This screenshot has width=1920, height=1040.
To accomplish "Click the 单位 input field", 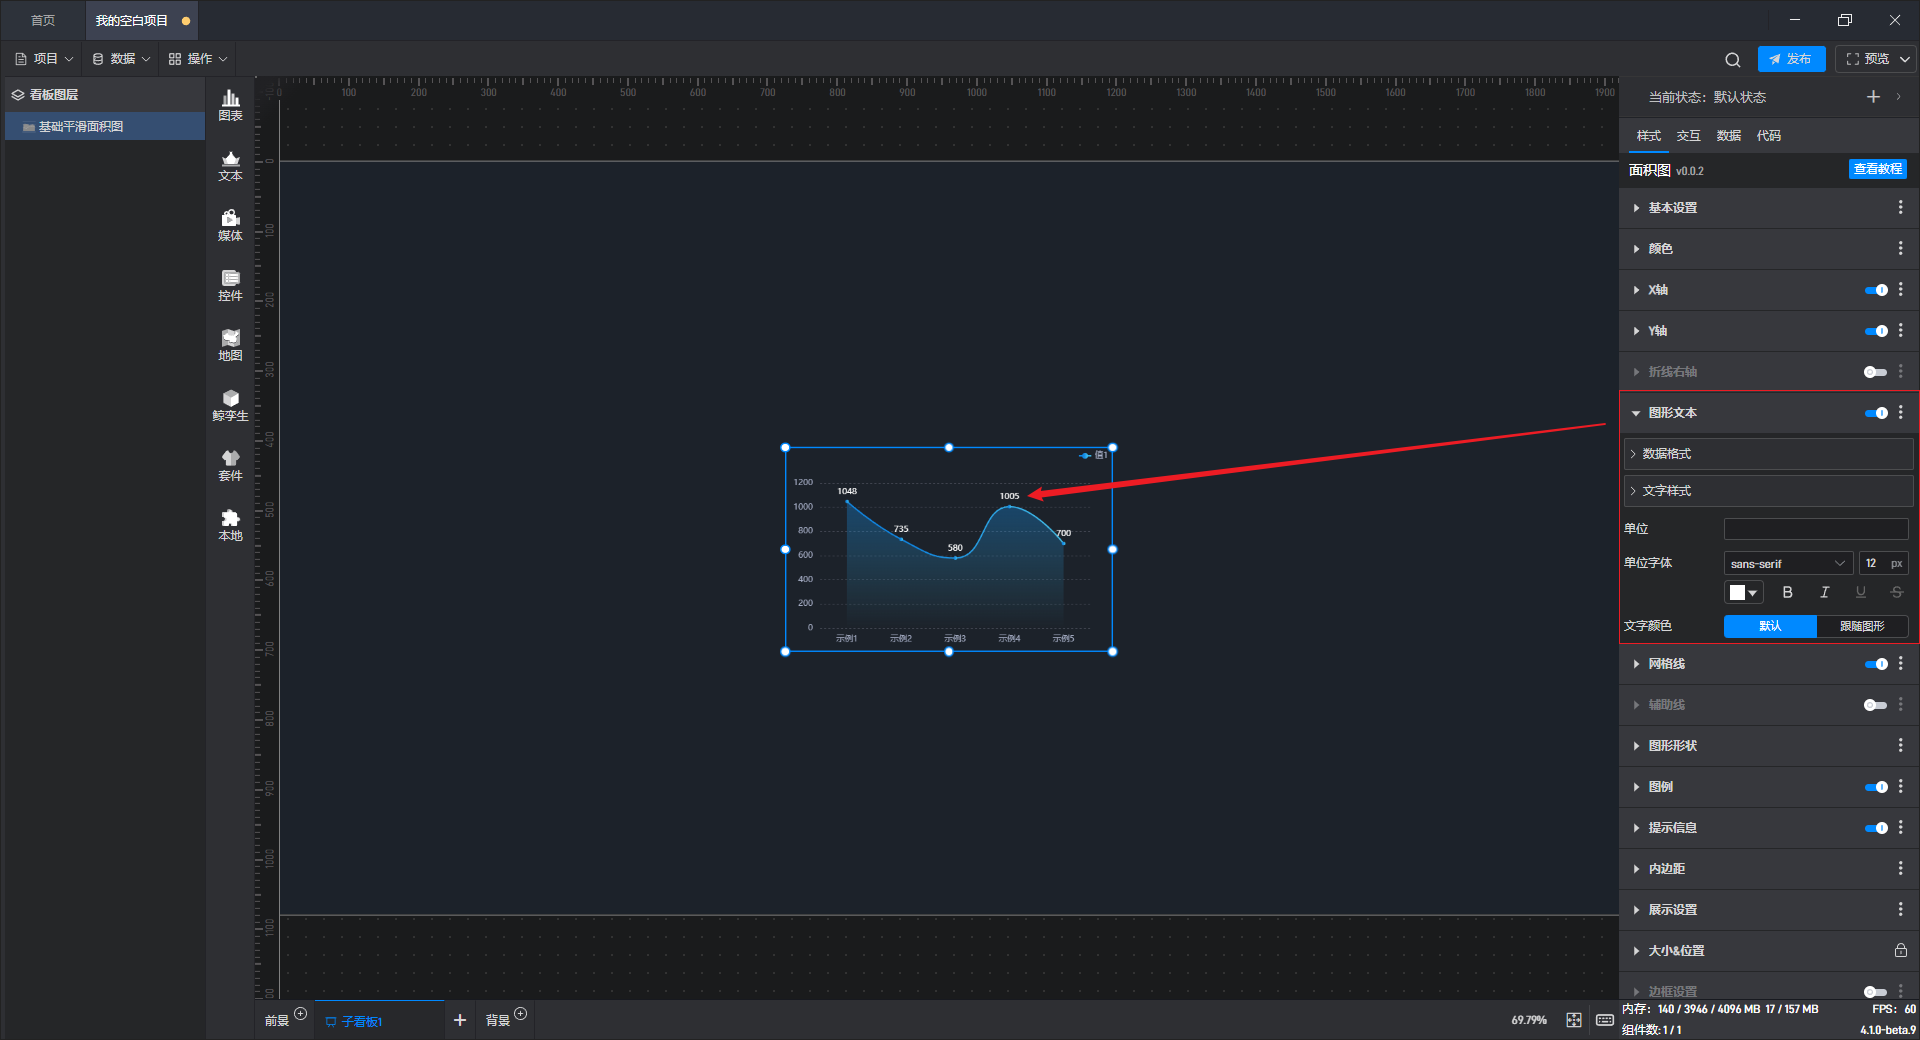I will [1816, 528].
